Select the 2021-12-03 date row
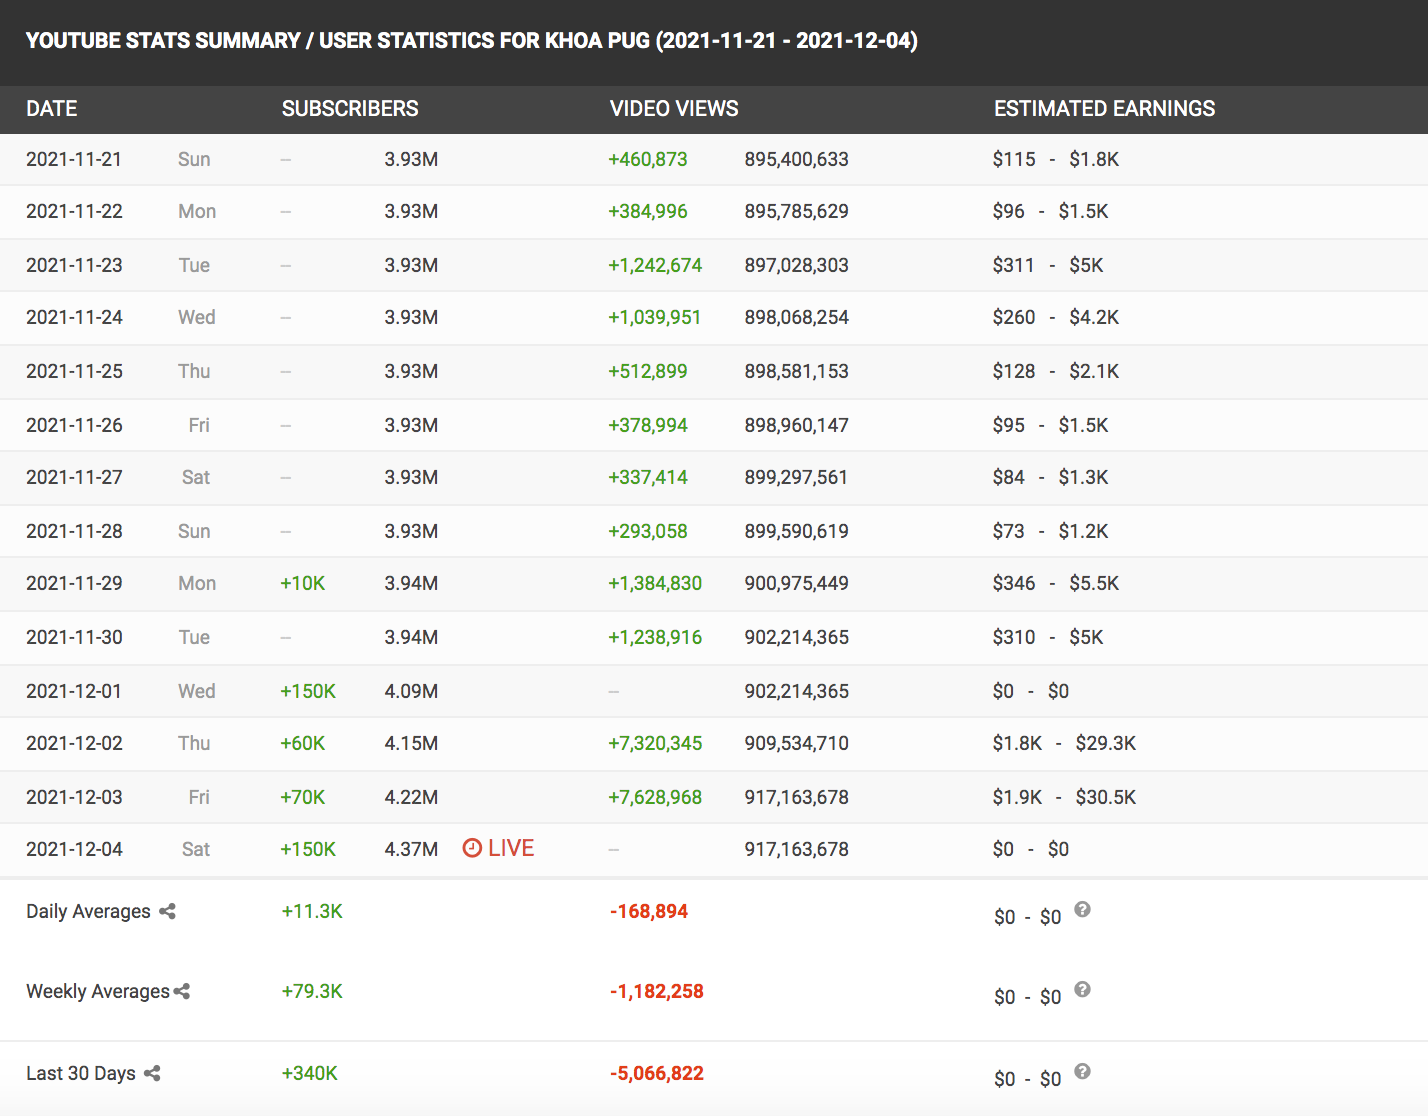 (x=75, y=797)
